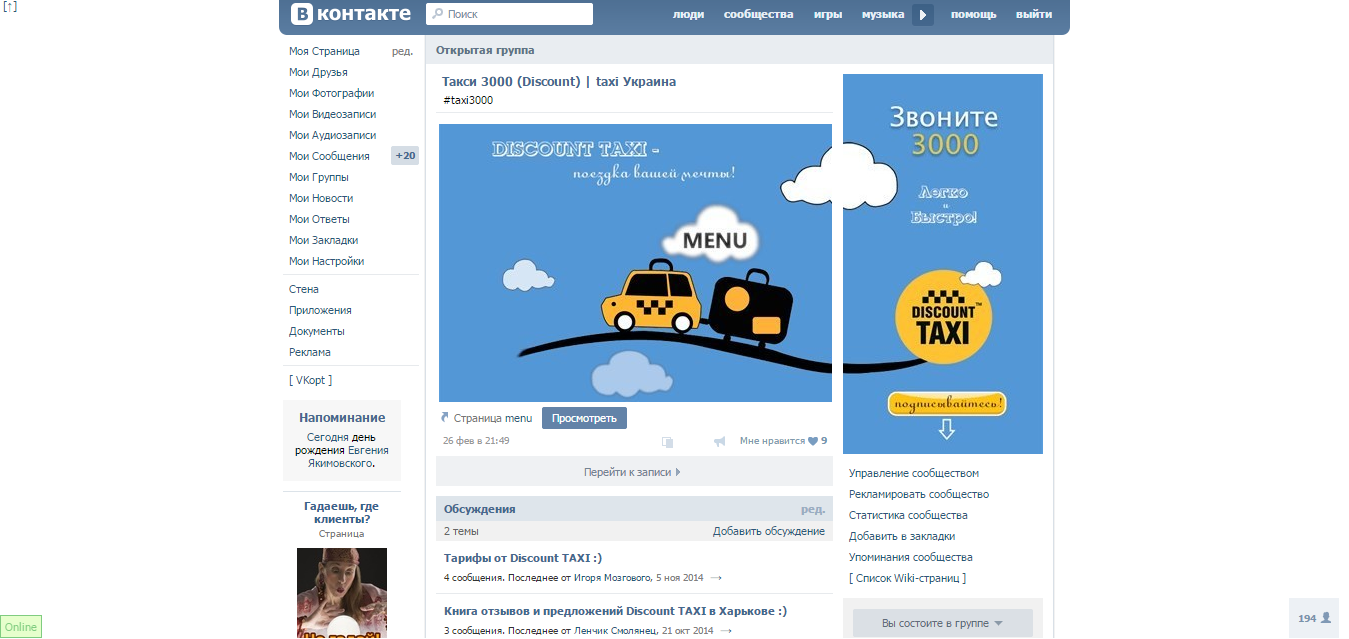Open the музыка header menu
The height and width of the screenshot is (639, 1349).
point(883,14)
